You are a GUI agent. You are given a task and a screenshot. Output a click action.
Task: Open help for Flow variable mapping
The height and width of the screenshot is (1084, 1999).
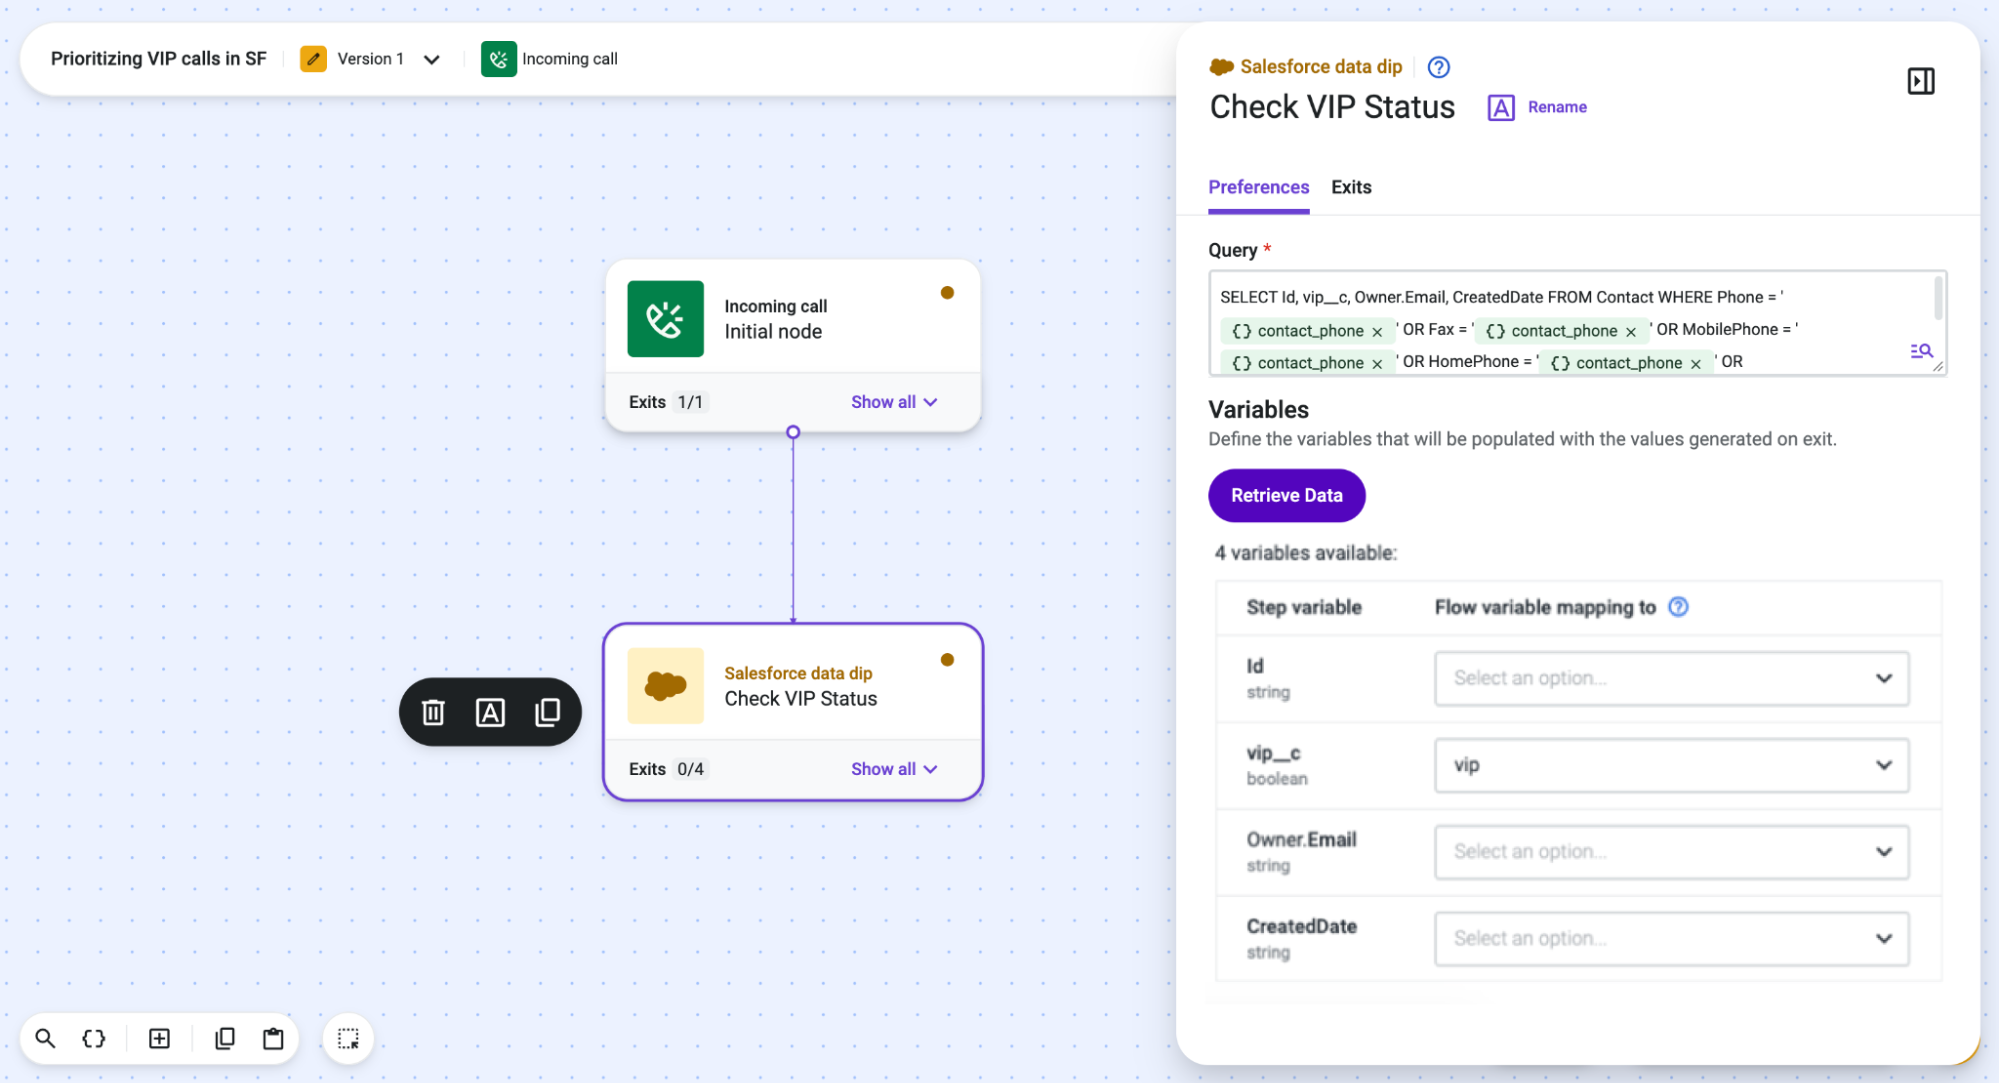pyautogui.click(x=1678, y=607)
